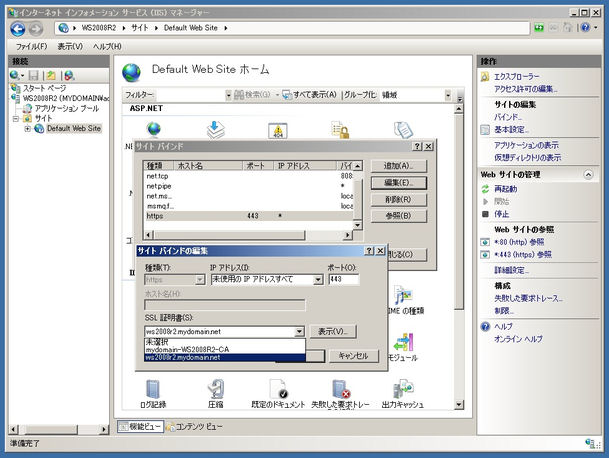Image resolution: width=609 pixels, height=458 pixels.
Task: Click the padlock list icon under ASP.NET
Action: pos(340,130)
